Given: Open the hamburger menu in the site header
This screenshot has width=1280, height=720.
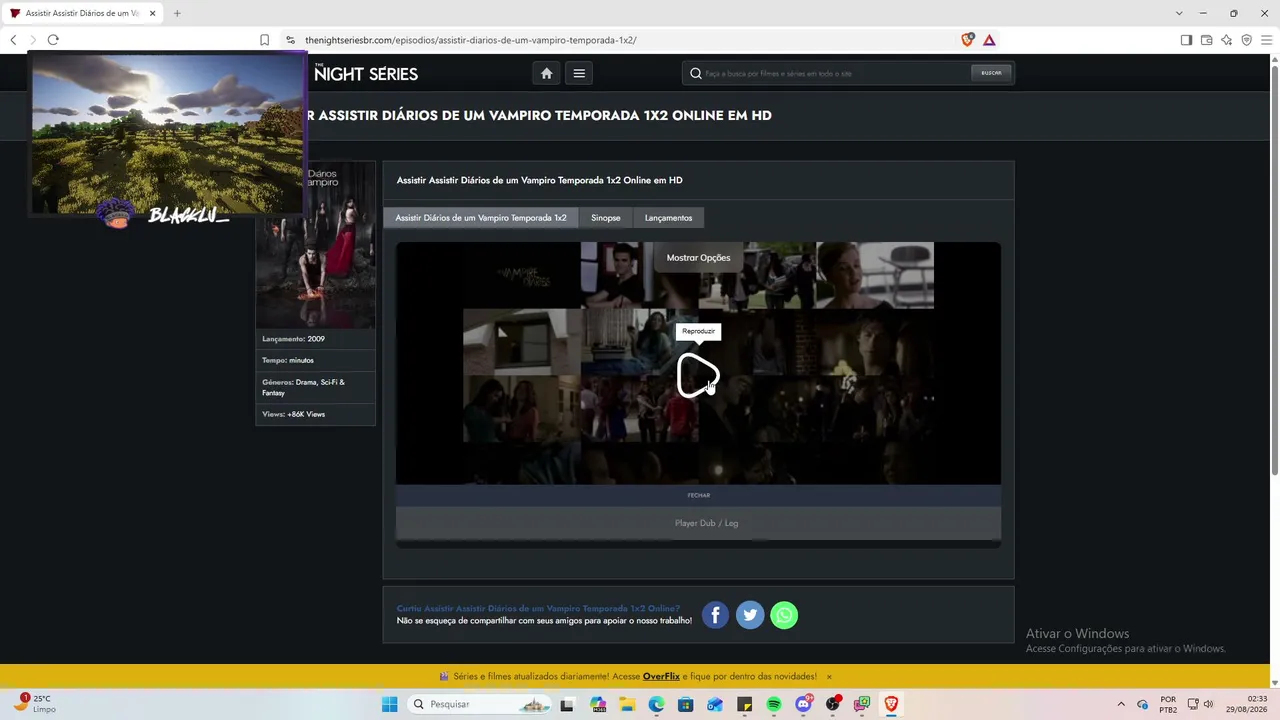Looking at the screenshot, I should [579, 73].
